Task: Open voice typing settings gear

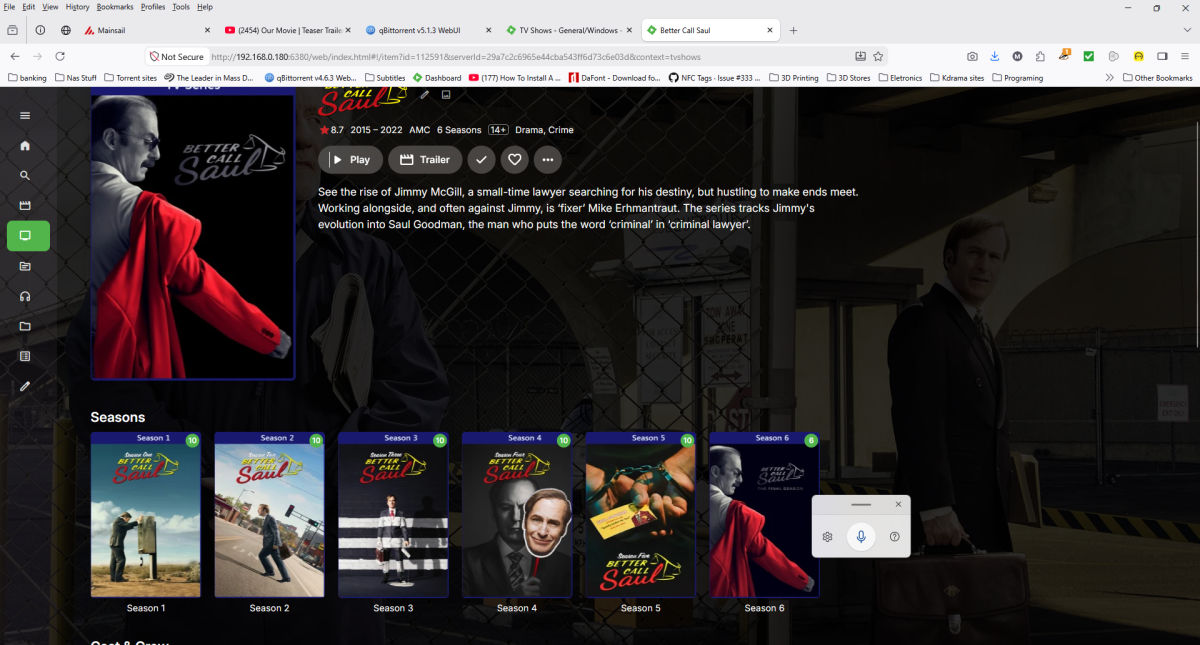Action: 828,537
